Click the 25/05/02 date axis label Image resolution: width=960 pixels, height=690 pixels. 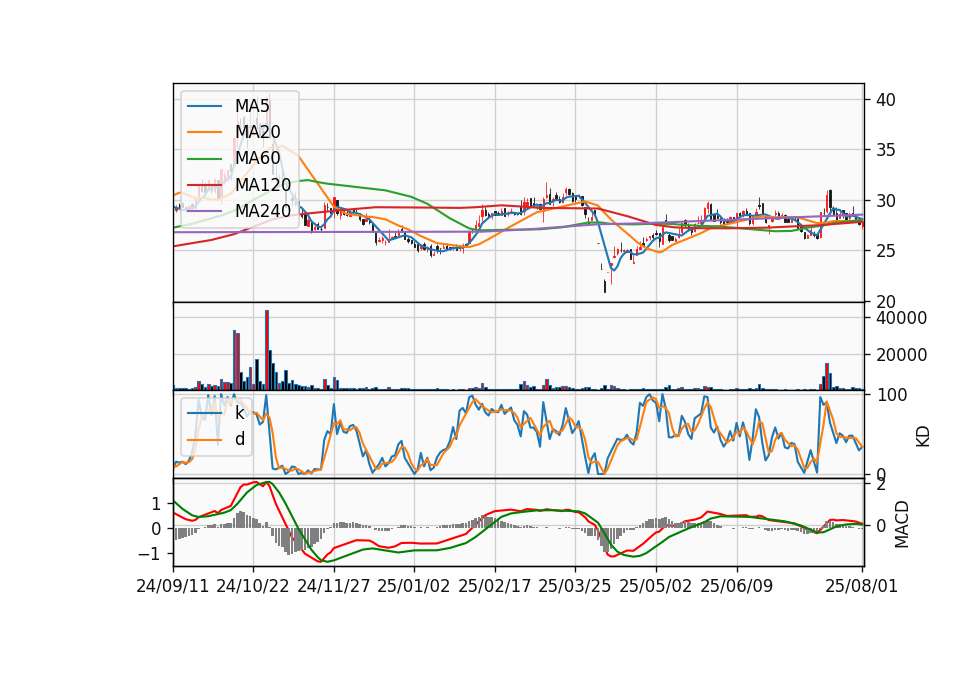pos(656,587)
